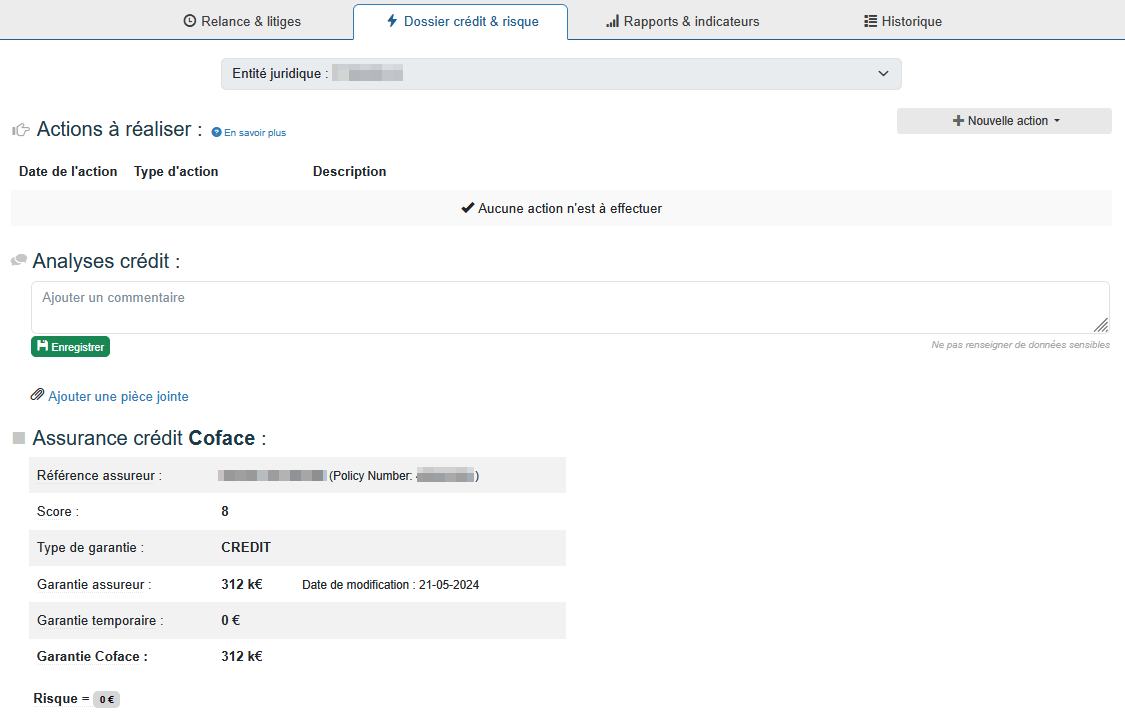
Task: Click the speech bubbles icon by Analyses crédit
Action: pos(19,261)
